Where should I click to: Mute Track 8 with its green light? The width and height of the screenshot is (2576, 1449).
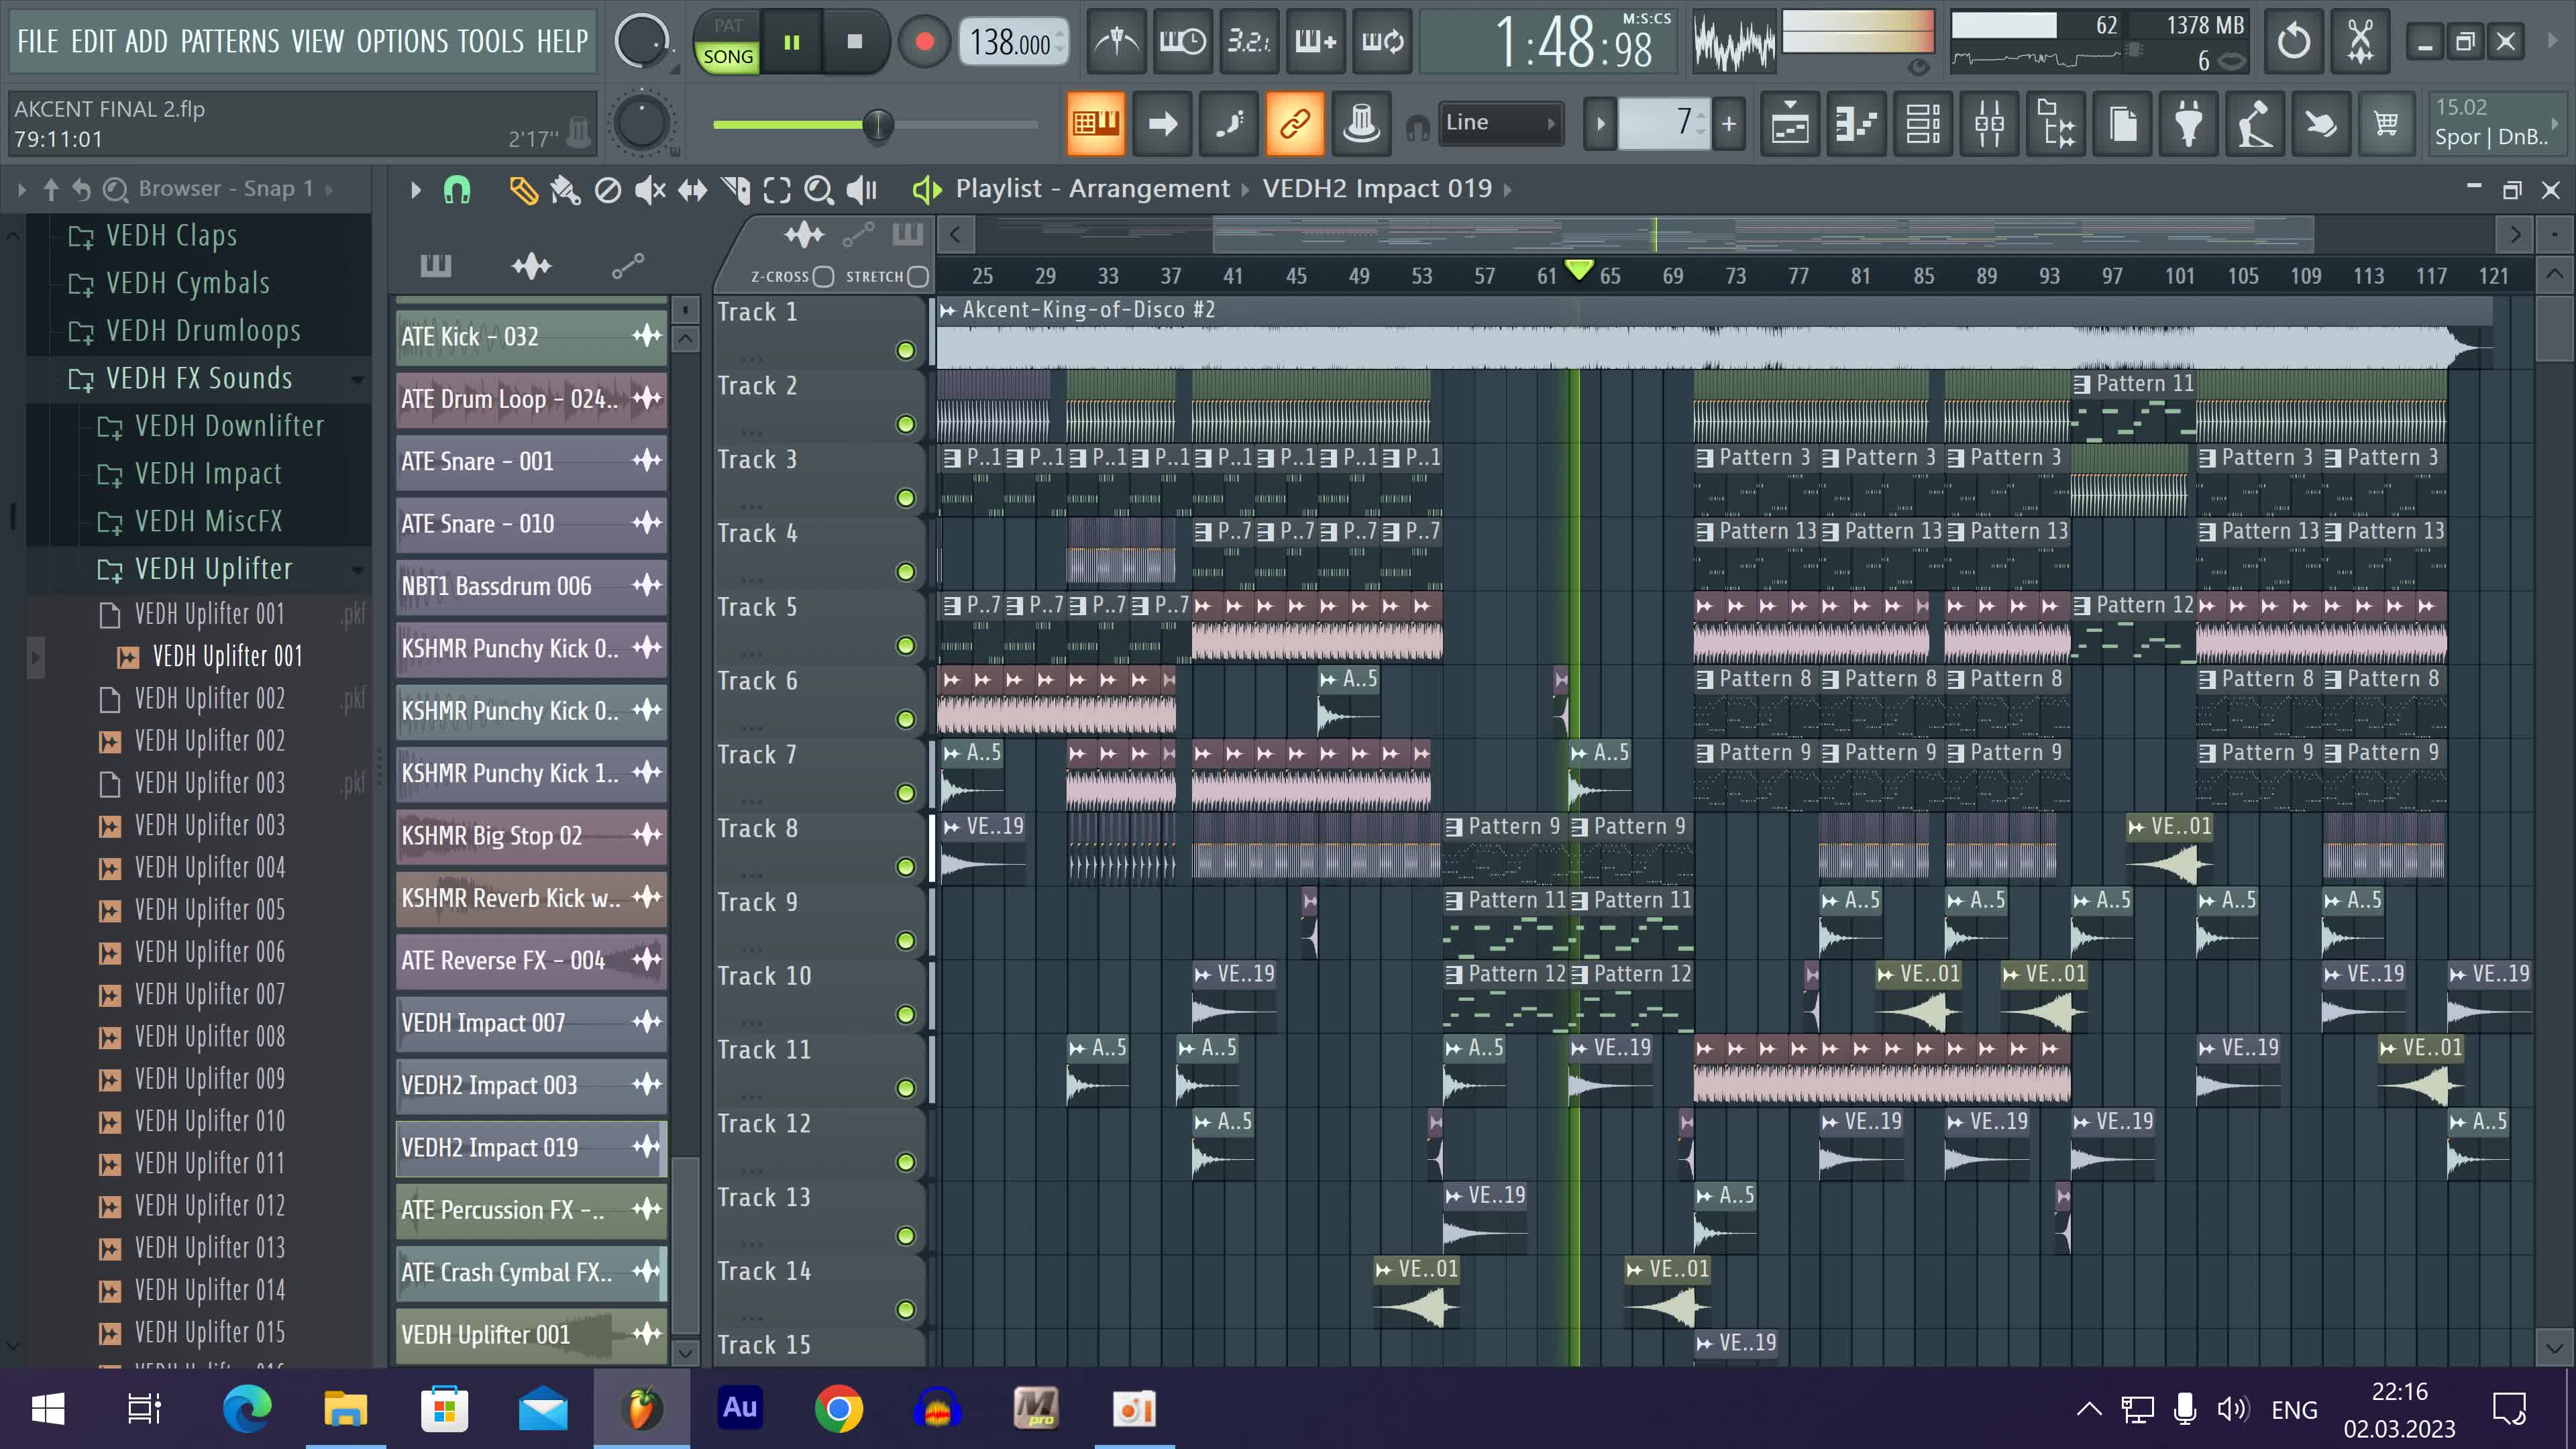click(x=906, y=867)
